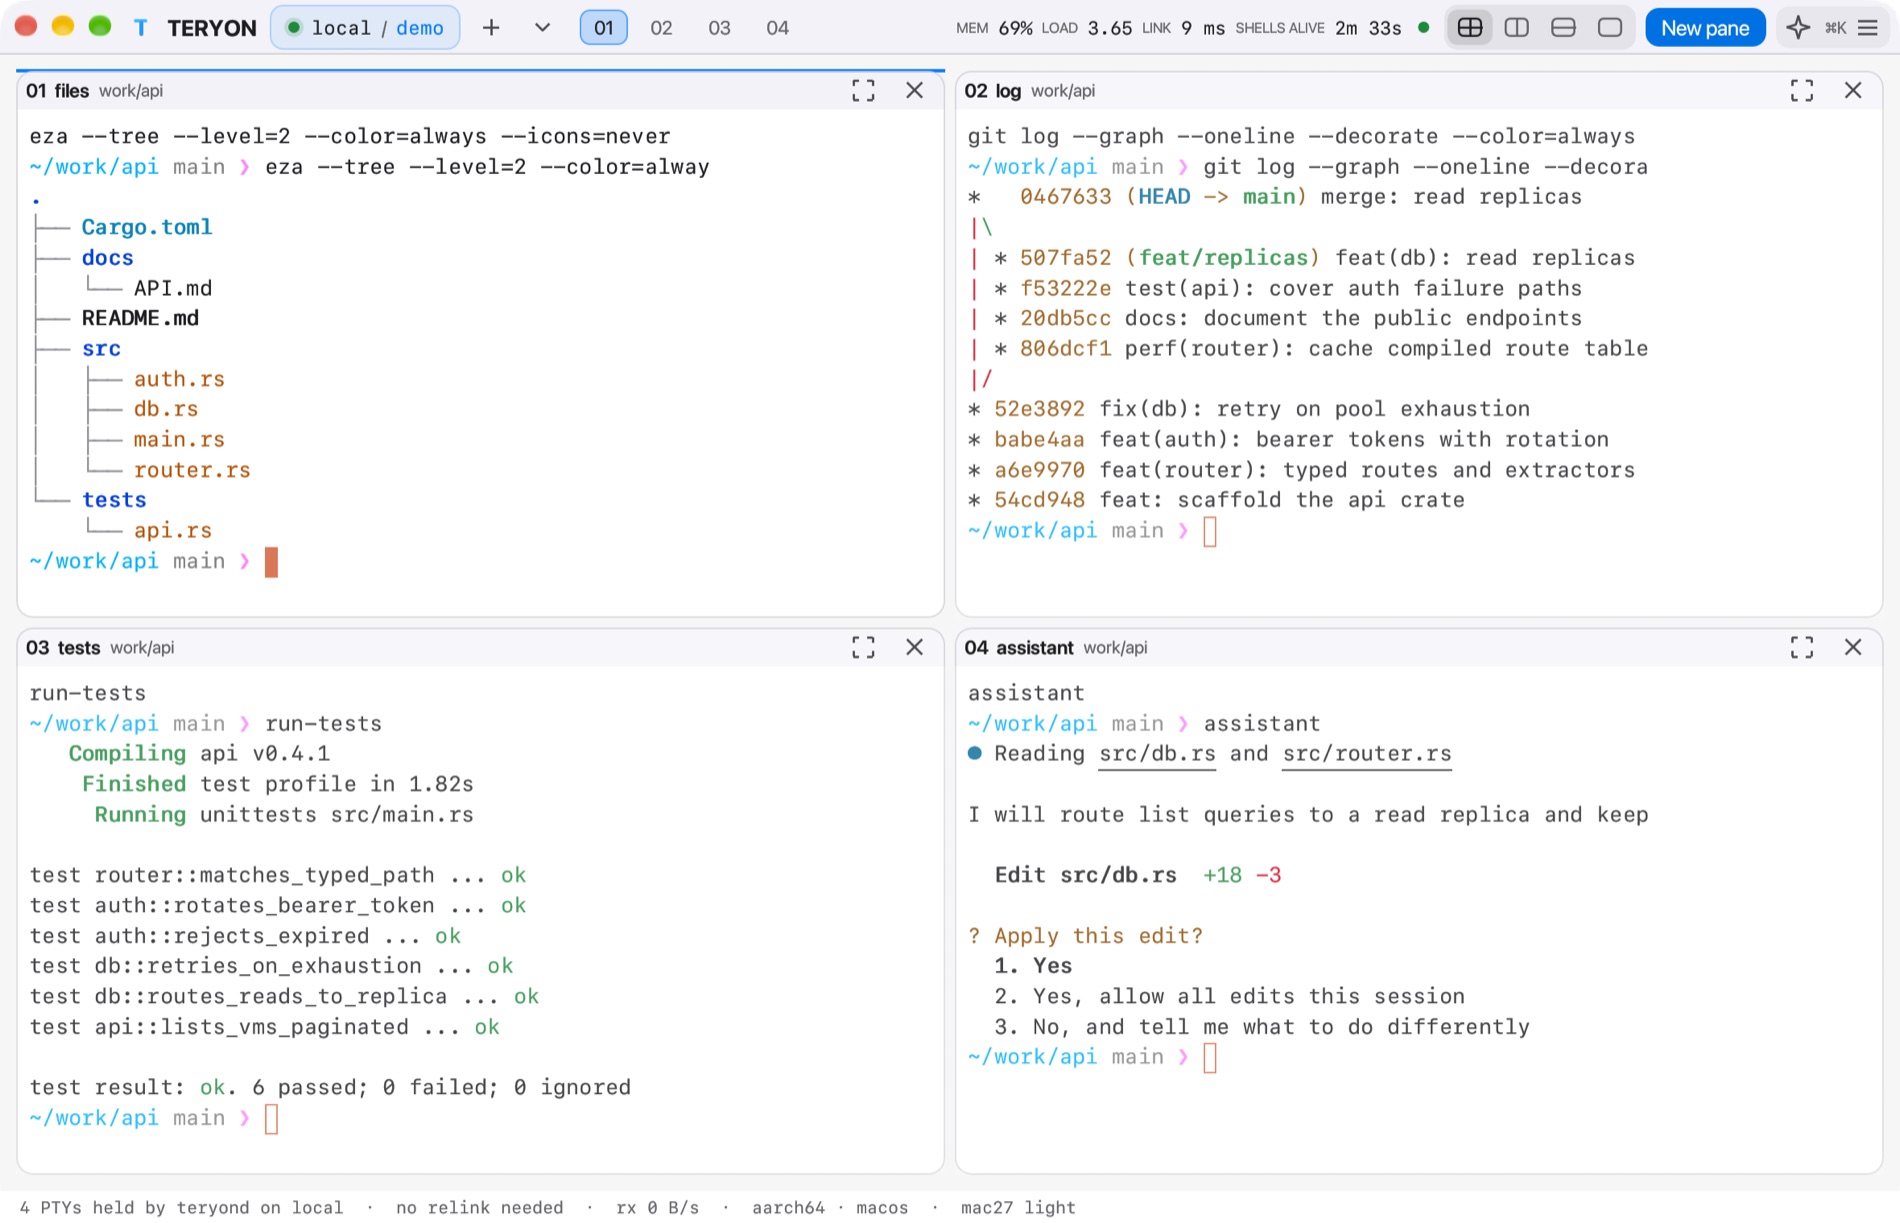Switch to grid four-pane layout
1900x1223 pixels.
coord(1470,28)
